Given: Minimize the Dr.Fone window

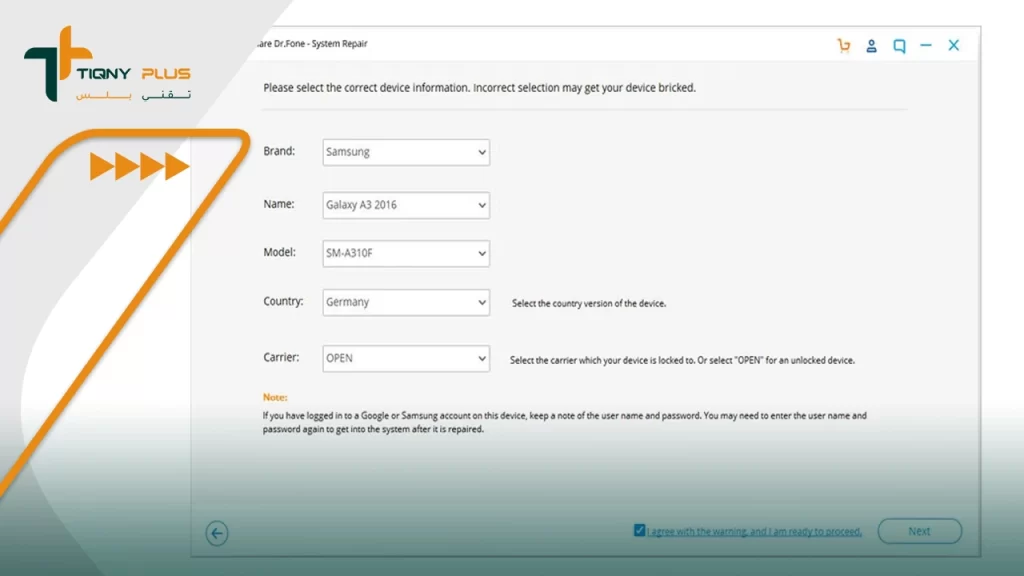Looking at the screenshot, I should (x=926, y=45).
